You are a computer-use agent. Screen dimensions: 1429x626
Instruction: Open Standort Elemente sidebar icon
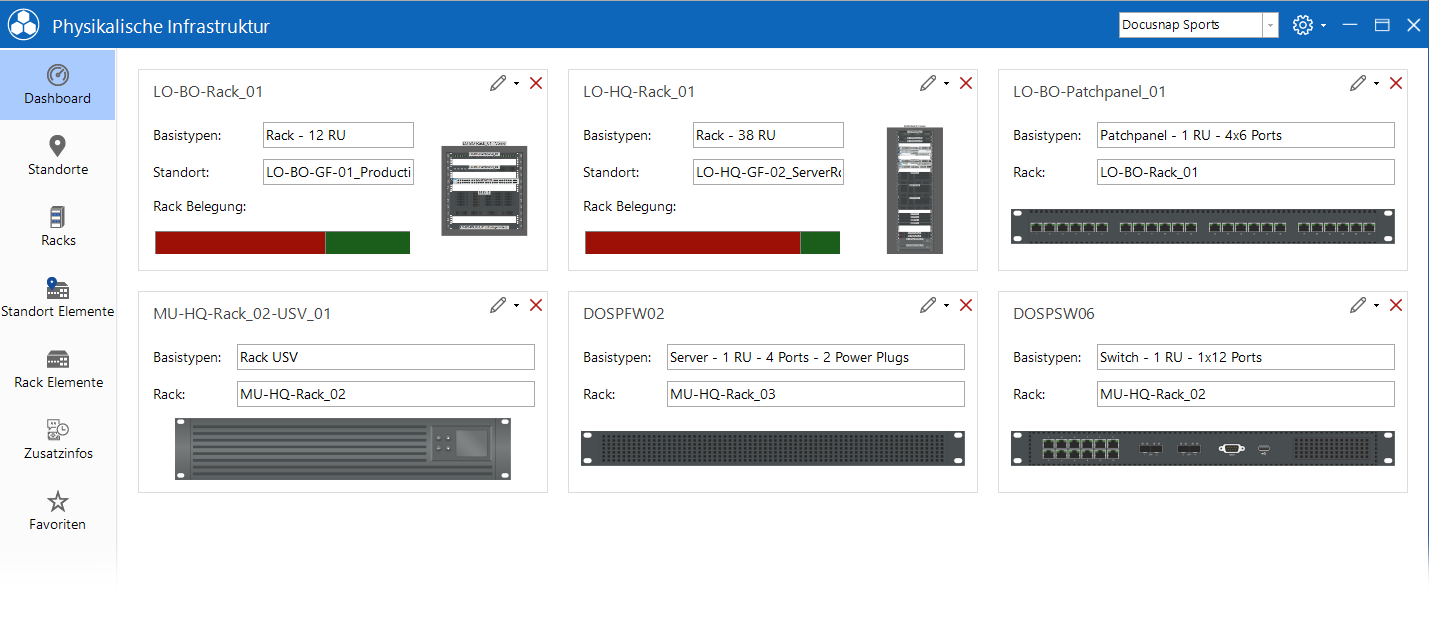tap(58, 289)
